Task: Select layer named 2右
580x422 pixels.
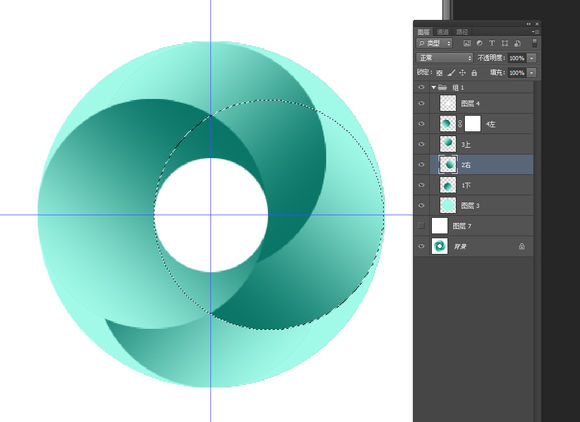Action: pyautogui.click(x=466, y=165)
